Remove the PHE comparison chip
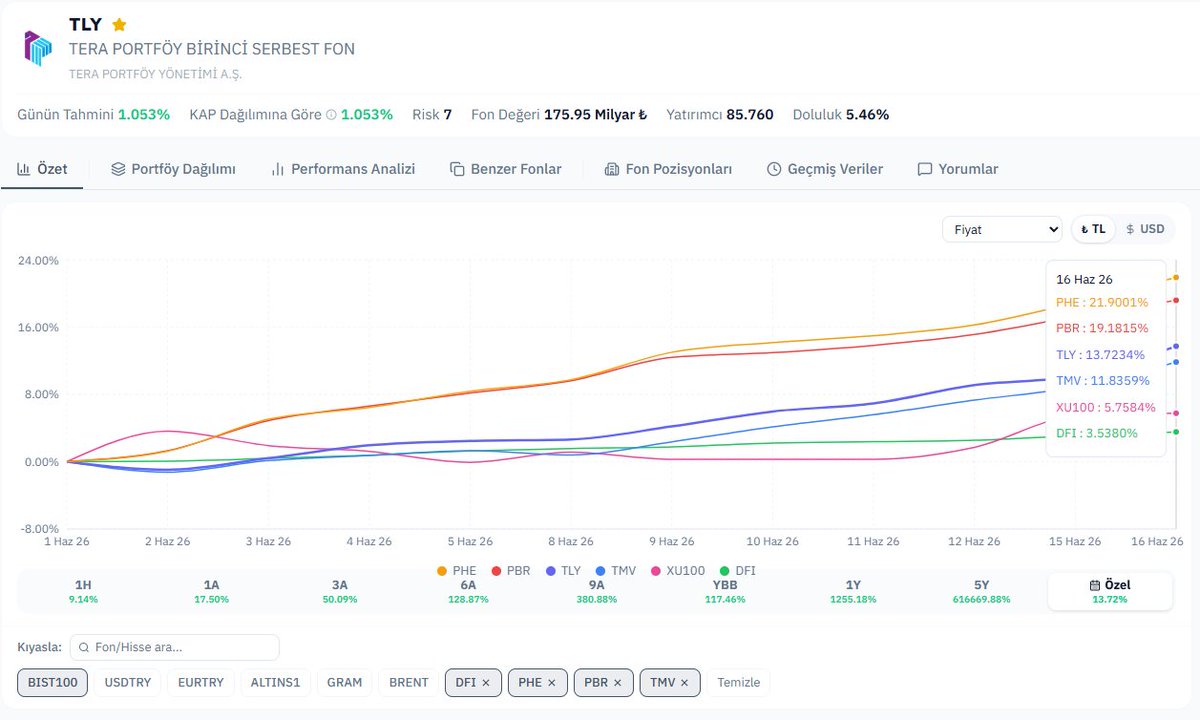1200x720 pixels. 551,682
